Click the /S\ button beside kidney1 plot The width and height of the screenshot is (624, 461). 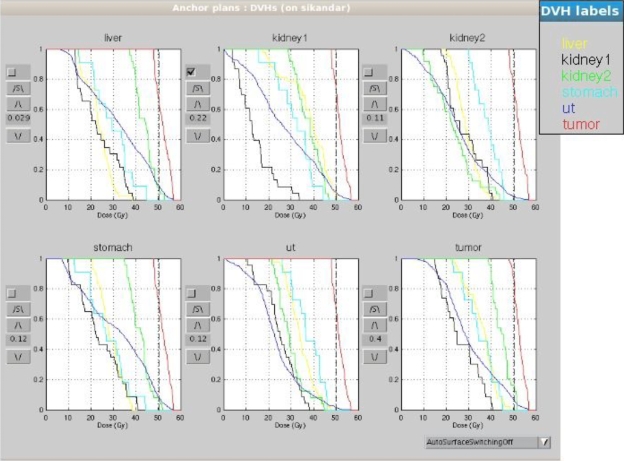(x=197, y=88)
